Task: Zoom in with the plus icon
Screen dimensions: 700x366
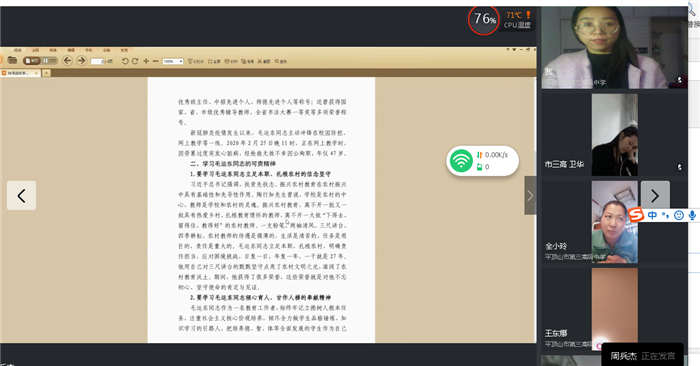Action: coord(146,61)
